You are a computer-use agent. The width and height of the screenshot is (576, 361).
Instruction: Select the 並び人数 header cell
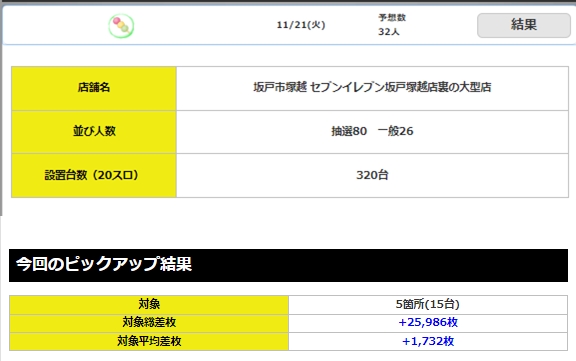point(94,132)
